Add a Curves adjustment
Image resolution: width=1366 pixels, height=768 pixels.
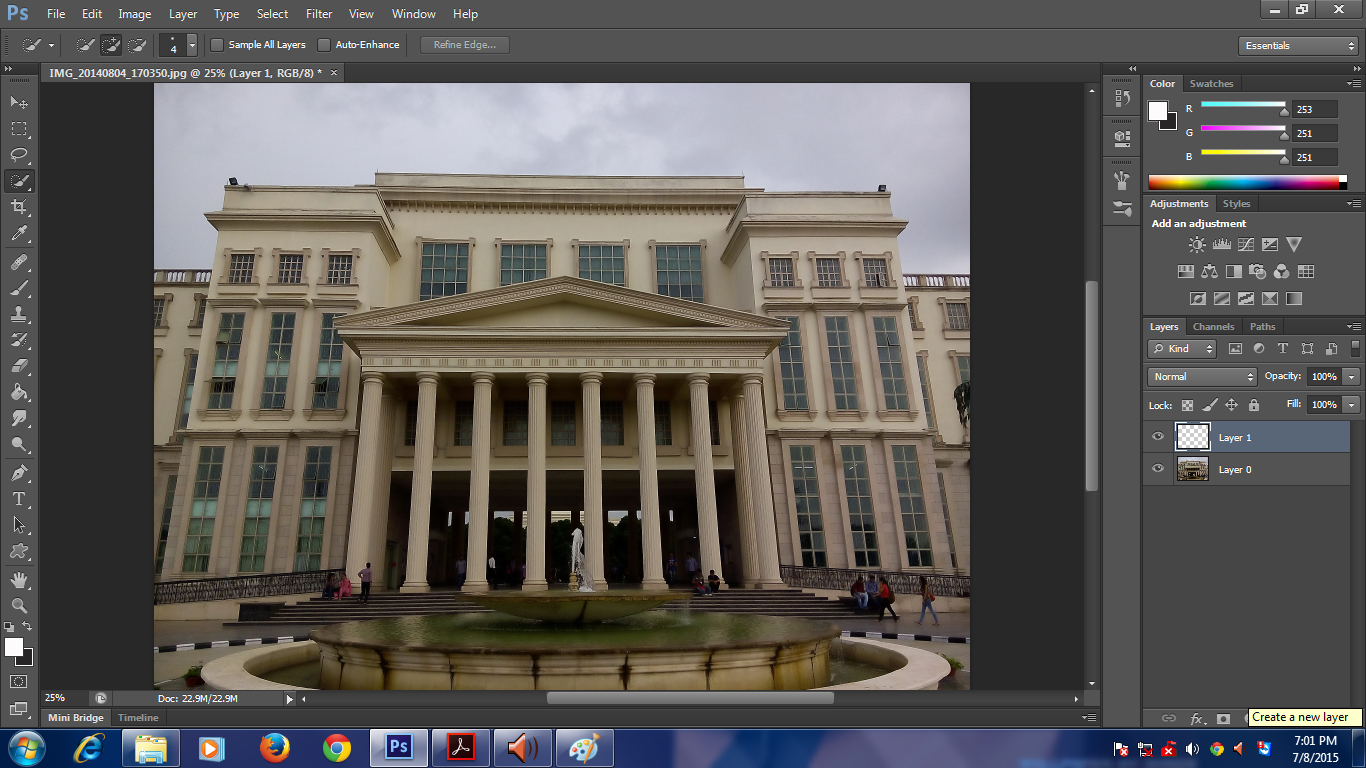(x=1245, y=244)
